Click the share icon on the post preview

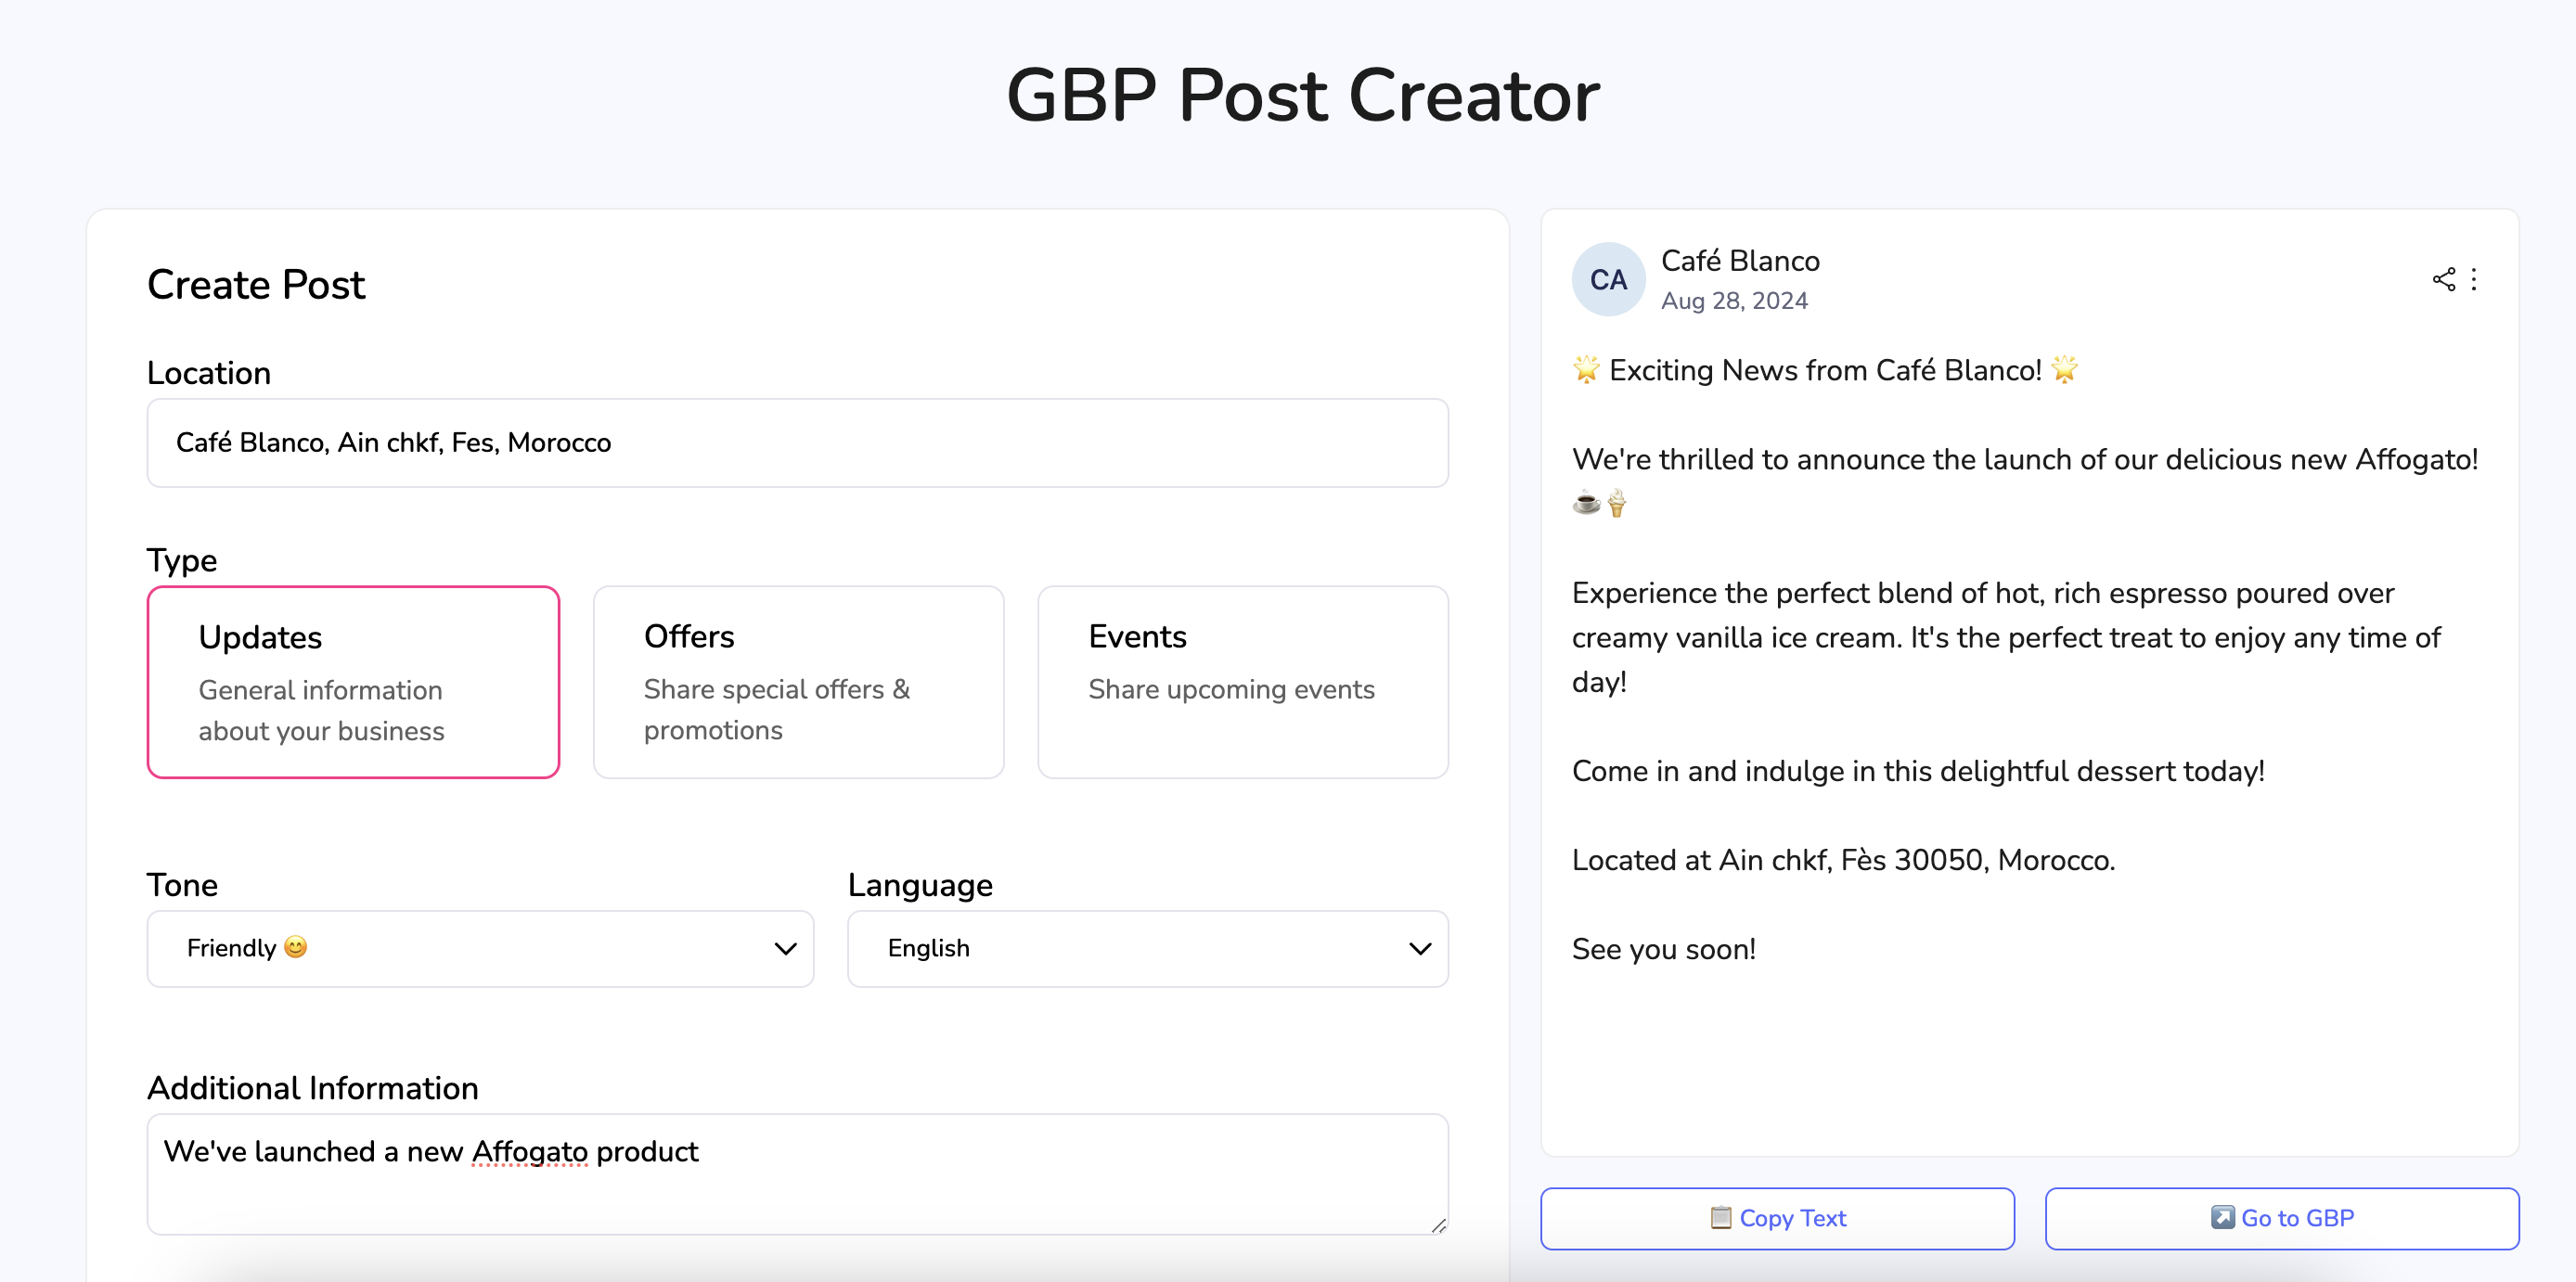pos(2444,280)
